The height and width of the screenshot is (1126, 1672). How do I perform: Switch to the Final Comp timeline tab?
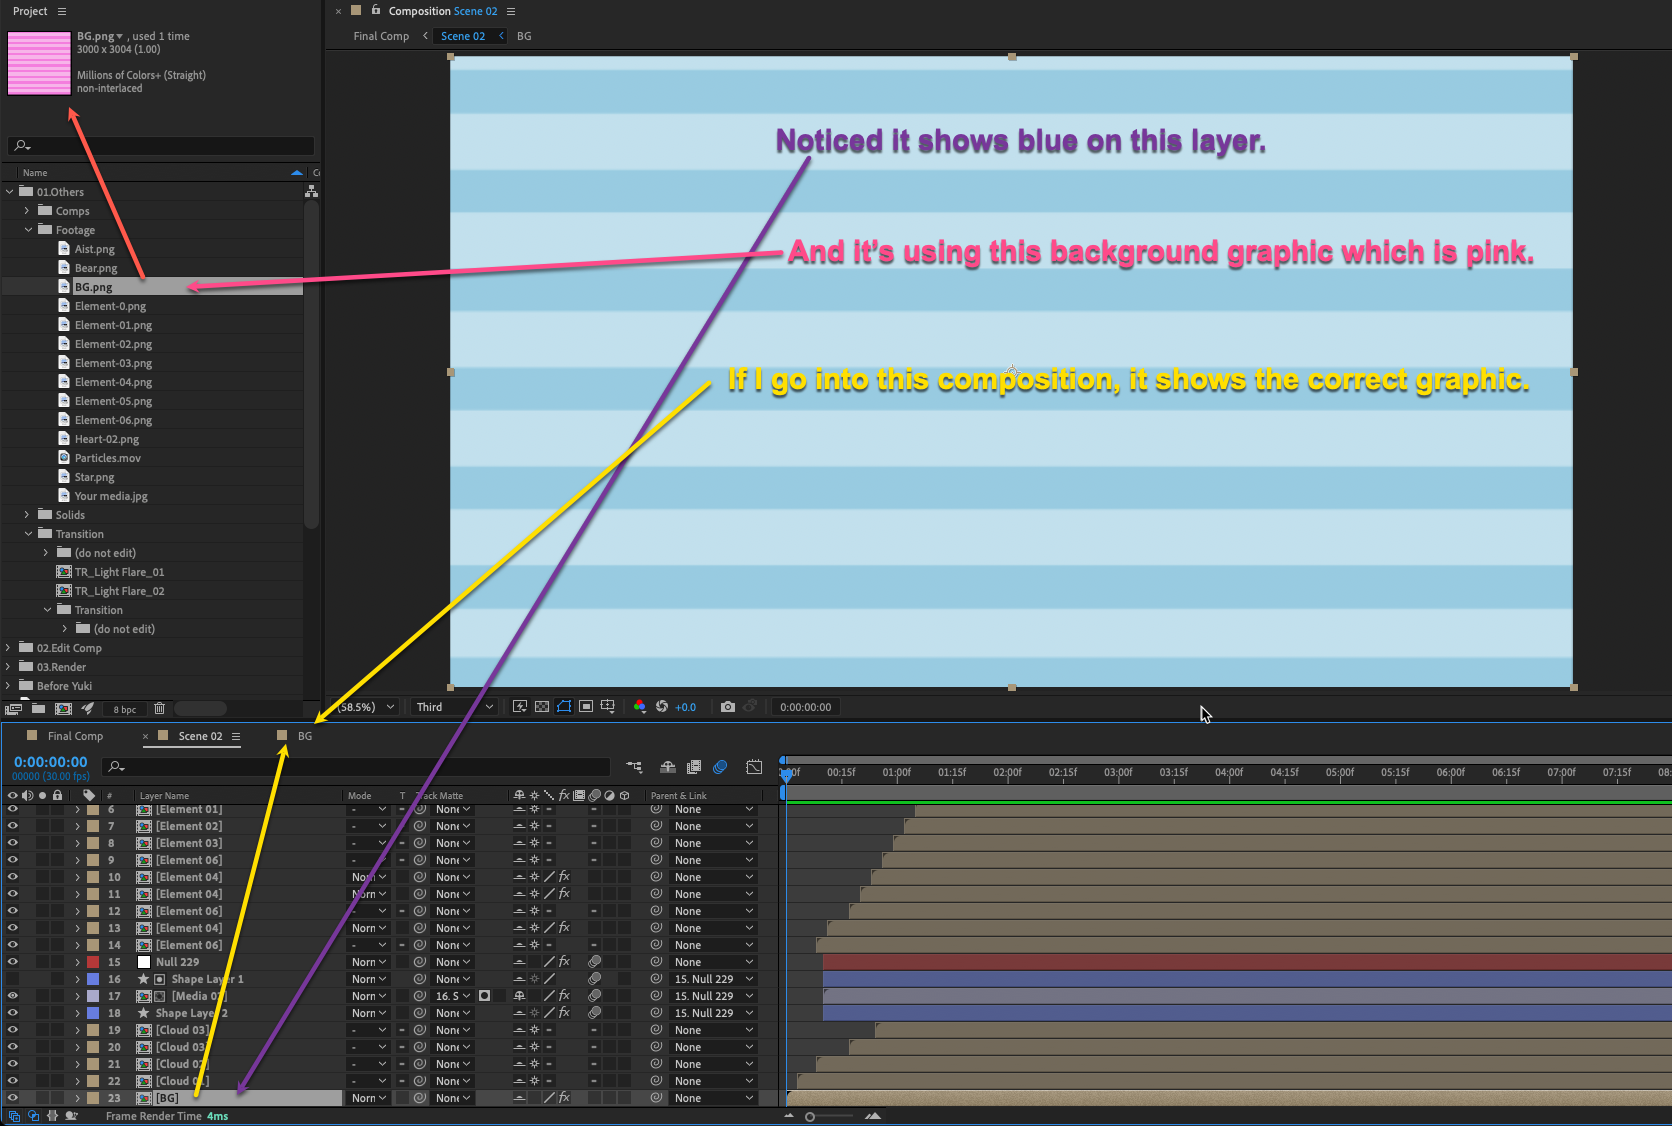pyautogui.click(x=75, y=735)
